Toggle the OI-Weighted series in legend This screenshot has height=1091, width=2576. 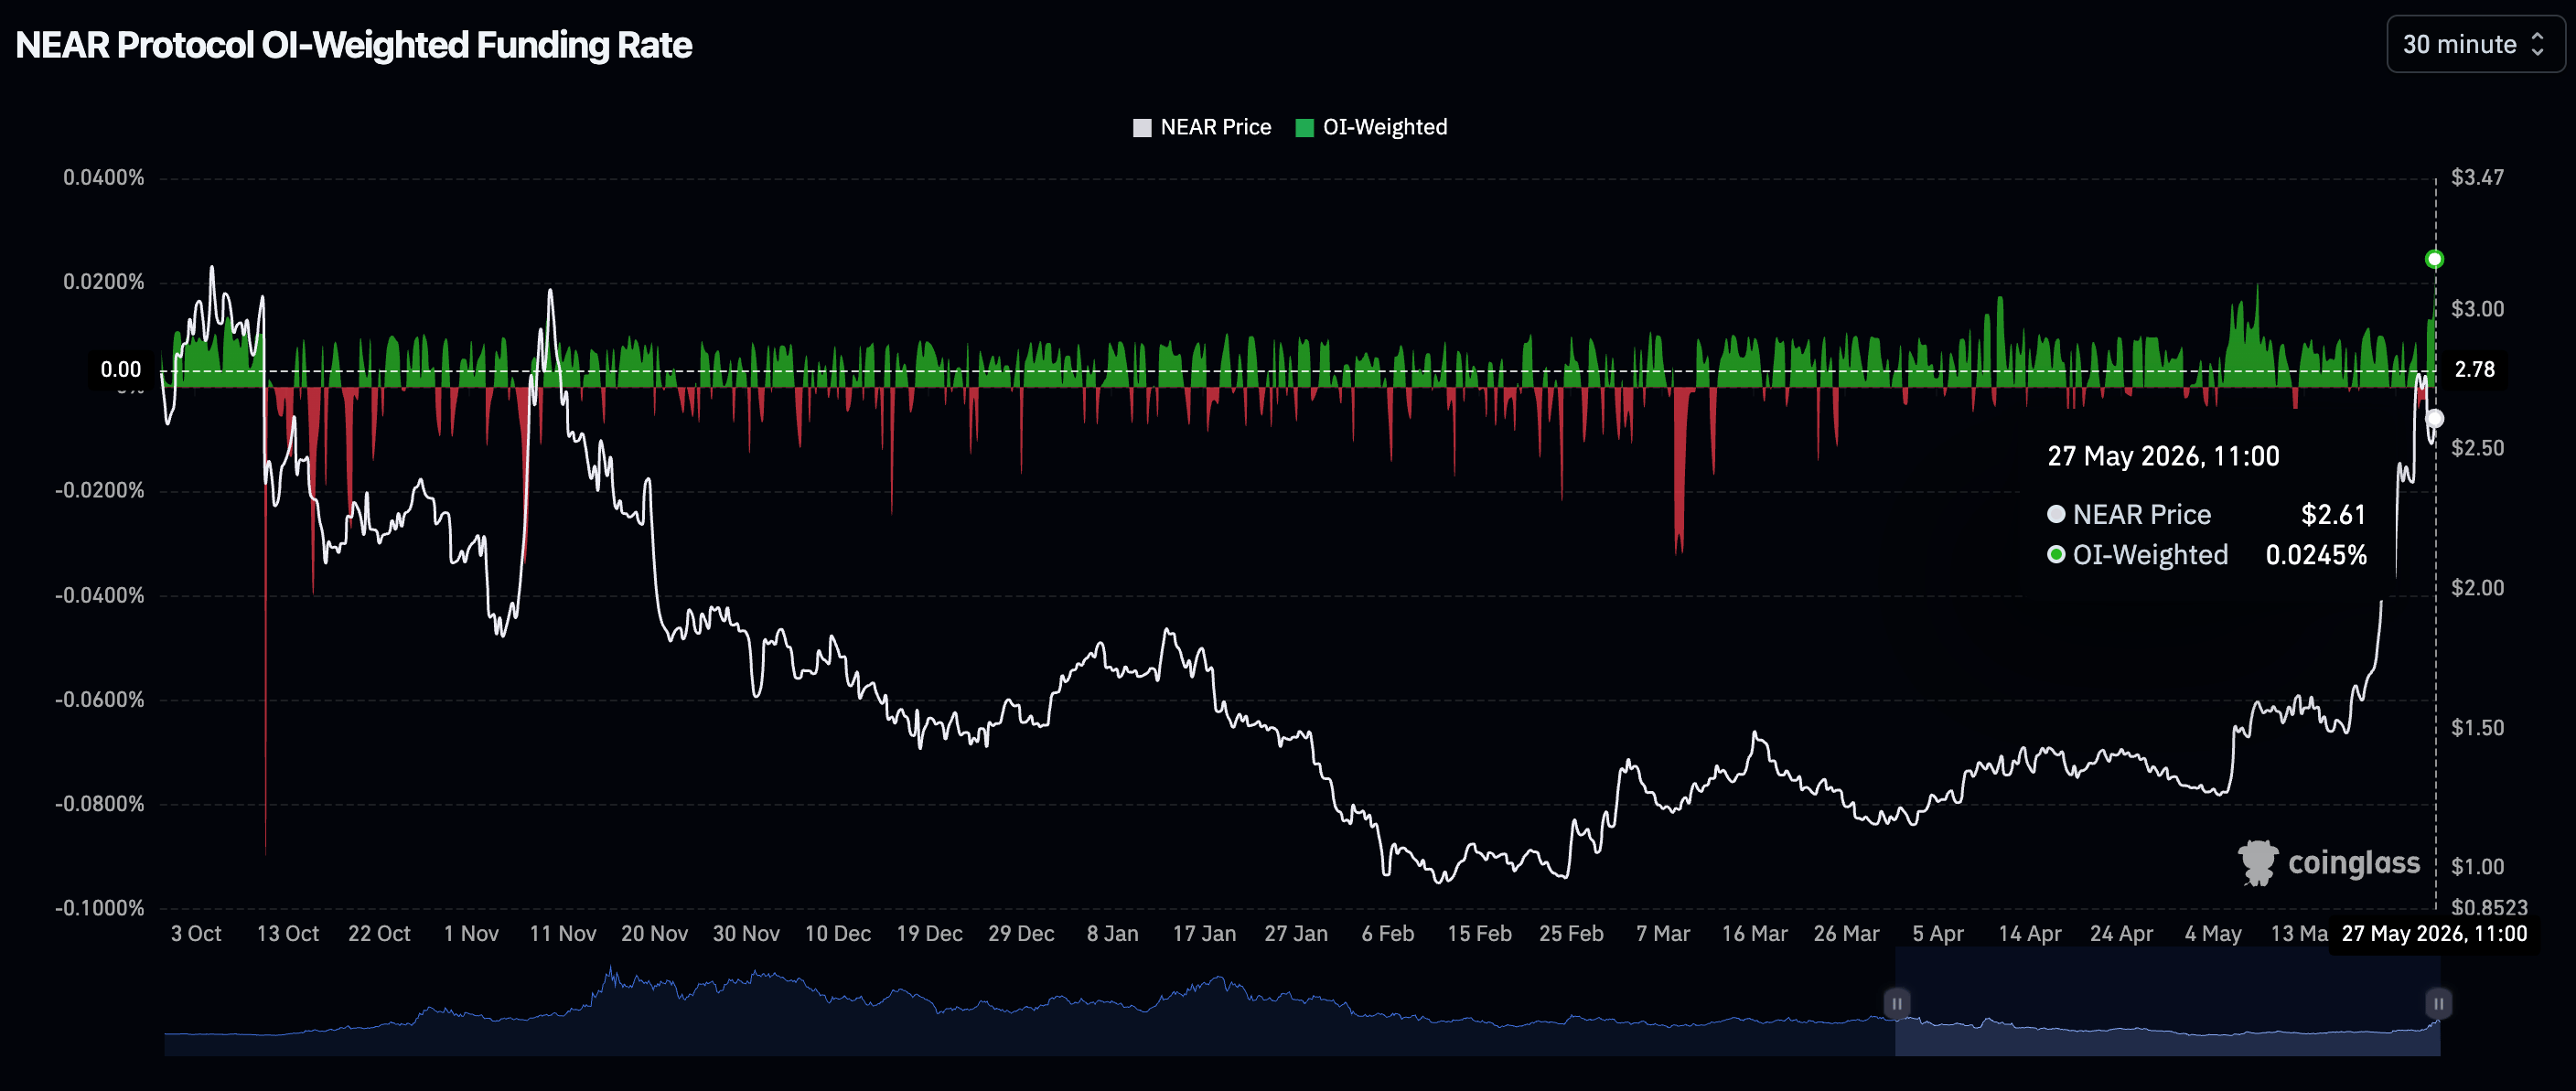pyautogui.click(x=1371, y=127)
